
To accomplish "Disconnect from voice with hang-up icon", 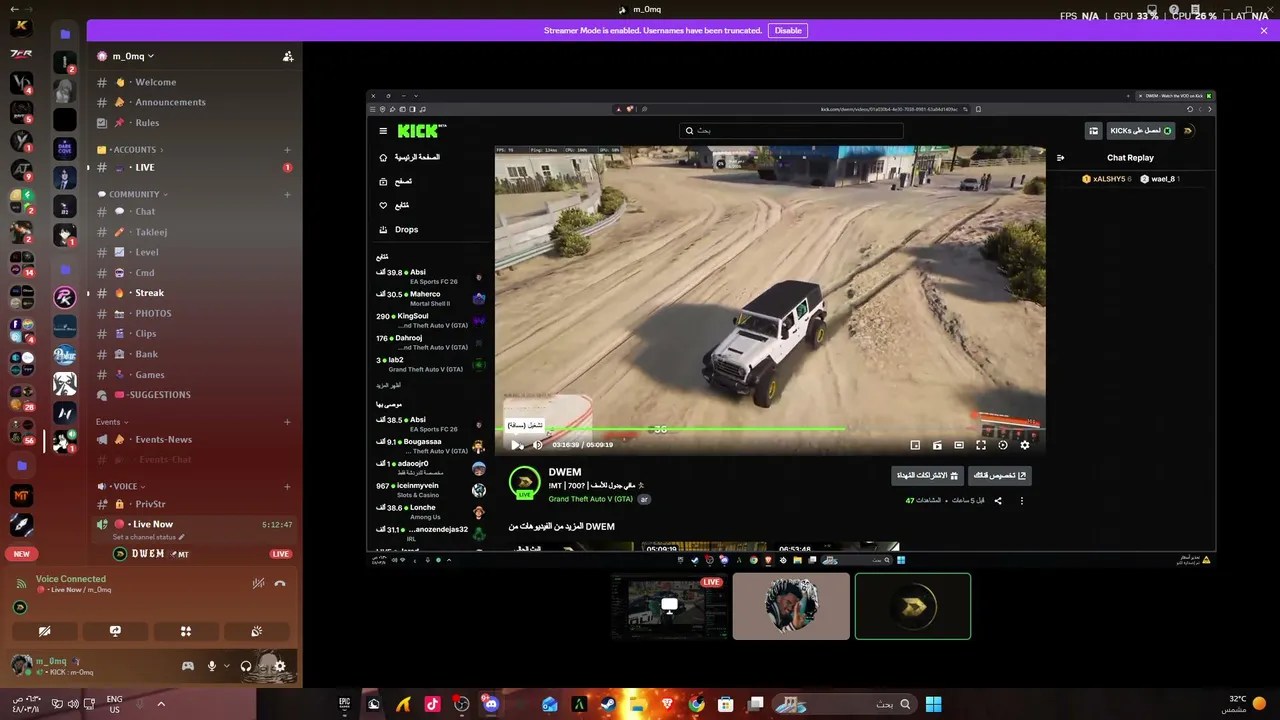I will coord(280,583).
